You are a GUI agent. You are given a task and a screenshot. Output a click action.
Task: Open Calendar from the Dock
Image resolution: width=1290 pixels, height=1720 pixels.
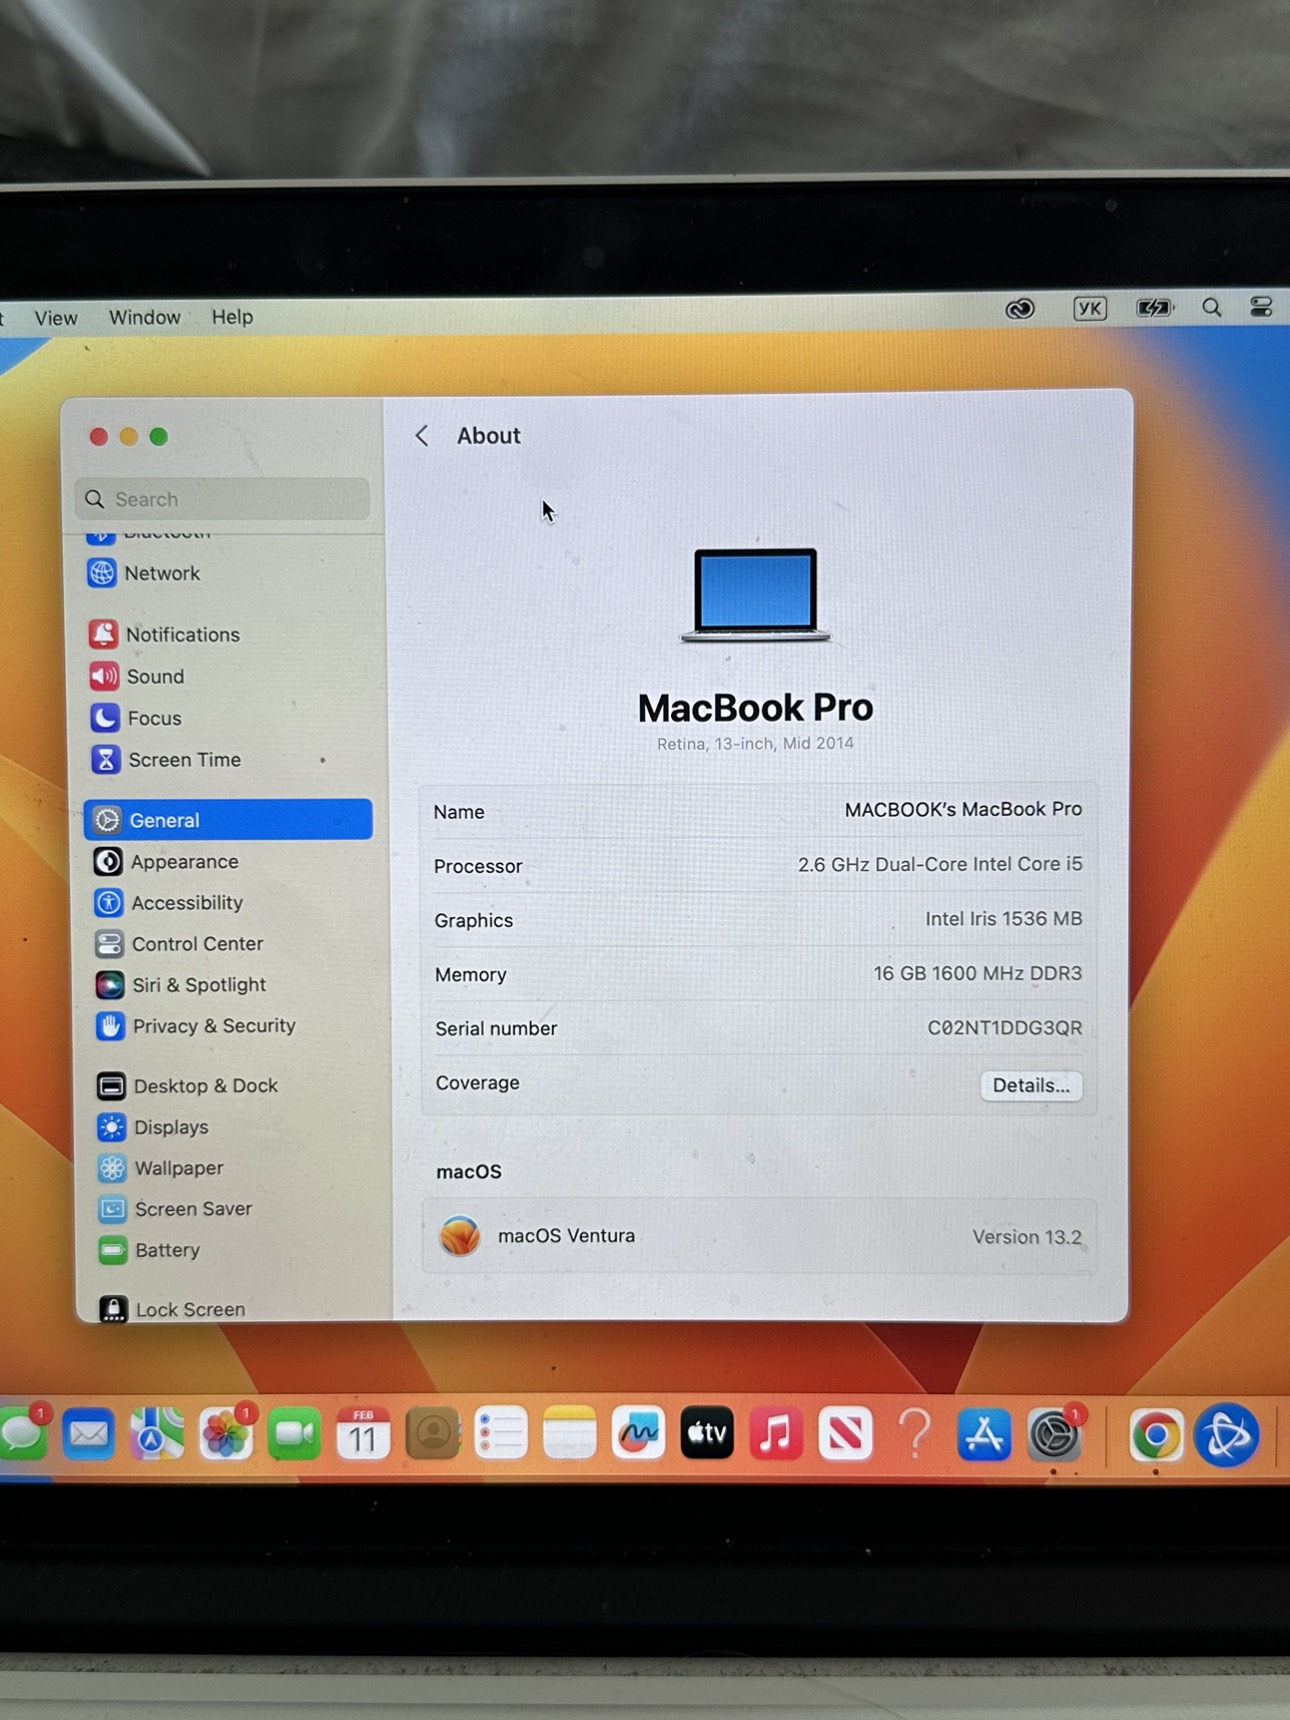363,1435
